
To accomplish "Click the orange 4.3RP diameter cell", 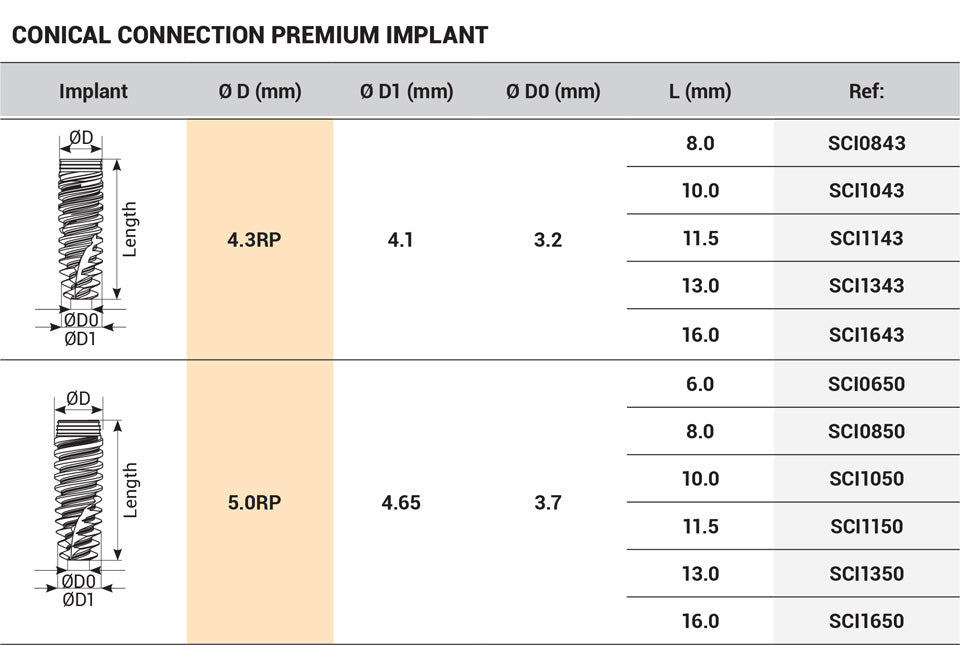I will click(x=260, y=239).
